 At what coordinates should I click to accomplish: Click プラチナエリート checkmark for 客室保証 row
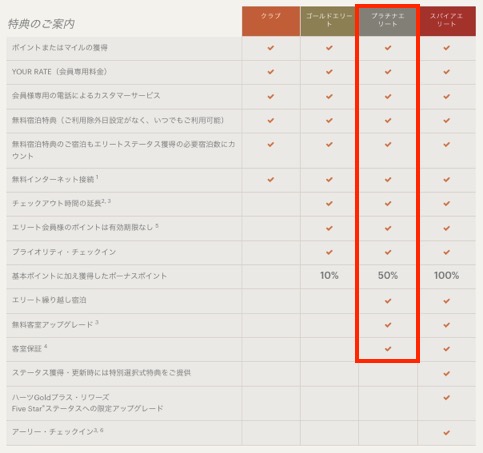(x=388, y=349)
